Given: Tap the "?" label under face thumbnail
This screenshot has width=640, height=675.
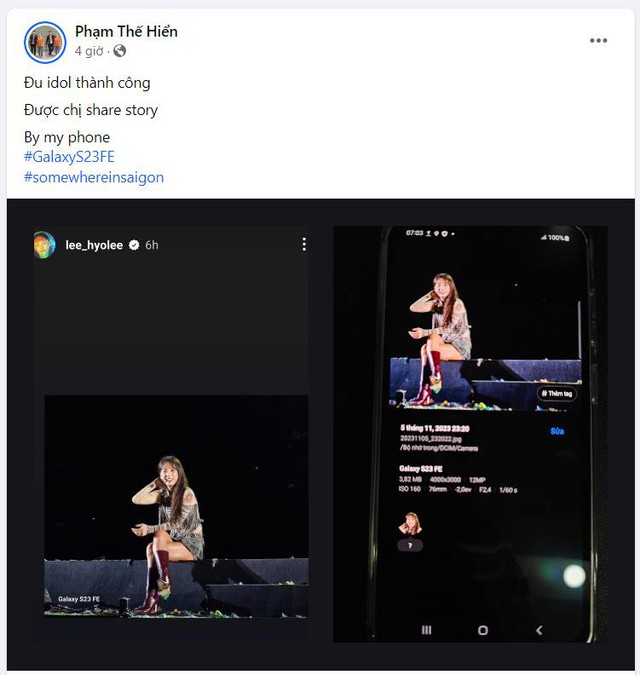Looking at the screenshot, I should (x=410, y=545).
